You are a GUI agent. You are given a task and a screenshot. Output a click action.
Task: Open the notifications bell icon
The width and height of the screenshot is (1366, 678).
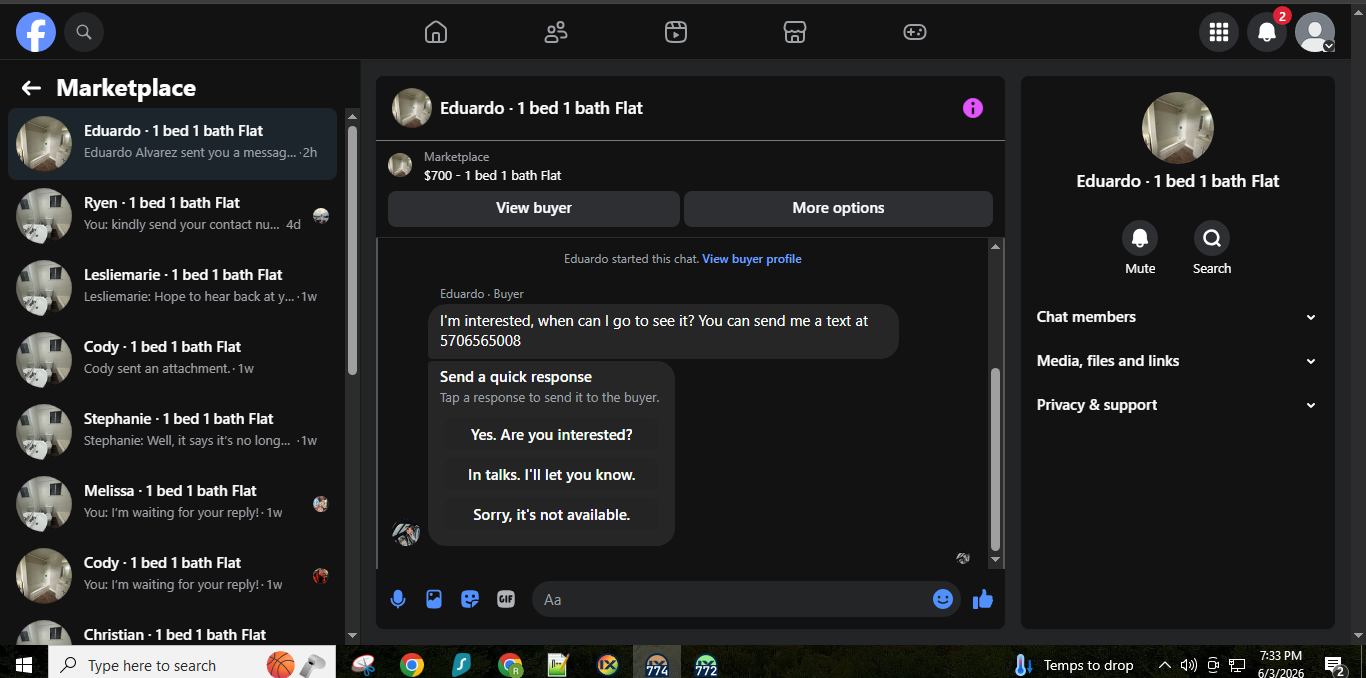[1267, 32]
